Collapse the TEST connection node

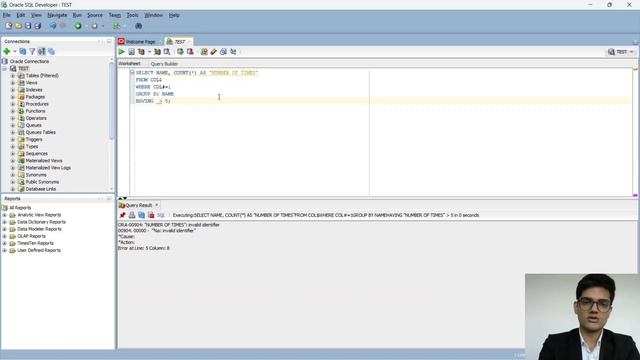tap(5, 69)
